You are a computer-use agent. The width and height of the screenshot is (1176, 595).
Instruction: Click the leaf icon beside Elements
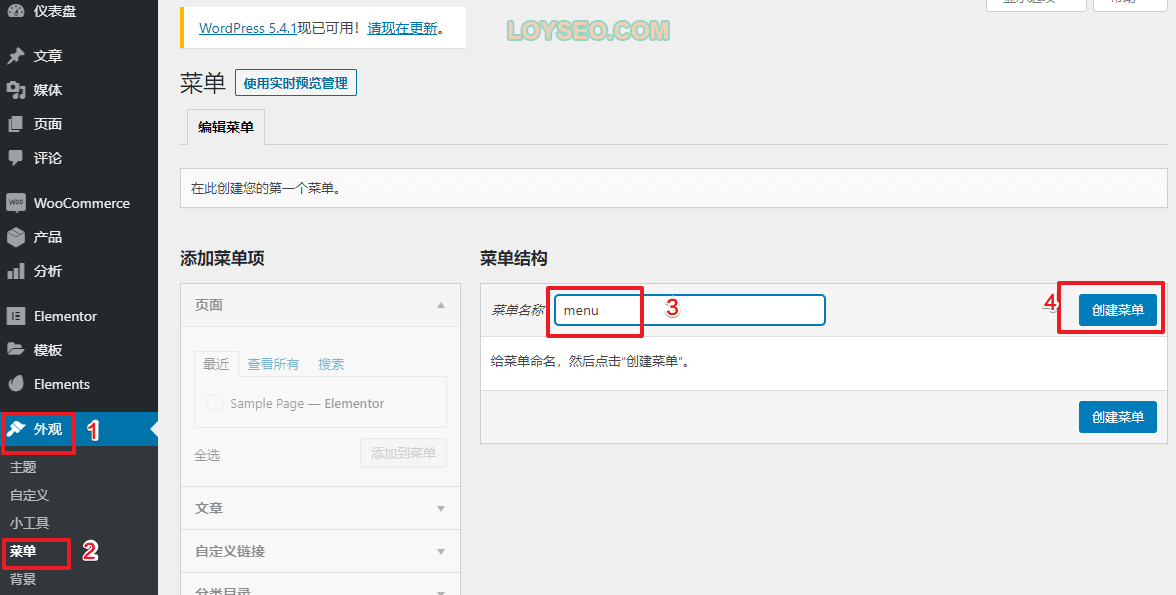coord(16,384)
